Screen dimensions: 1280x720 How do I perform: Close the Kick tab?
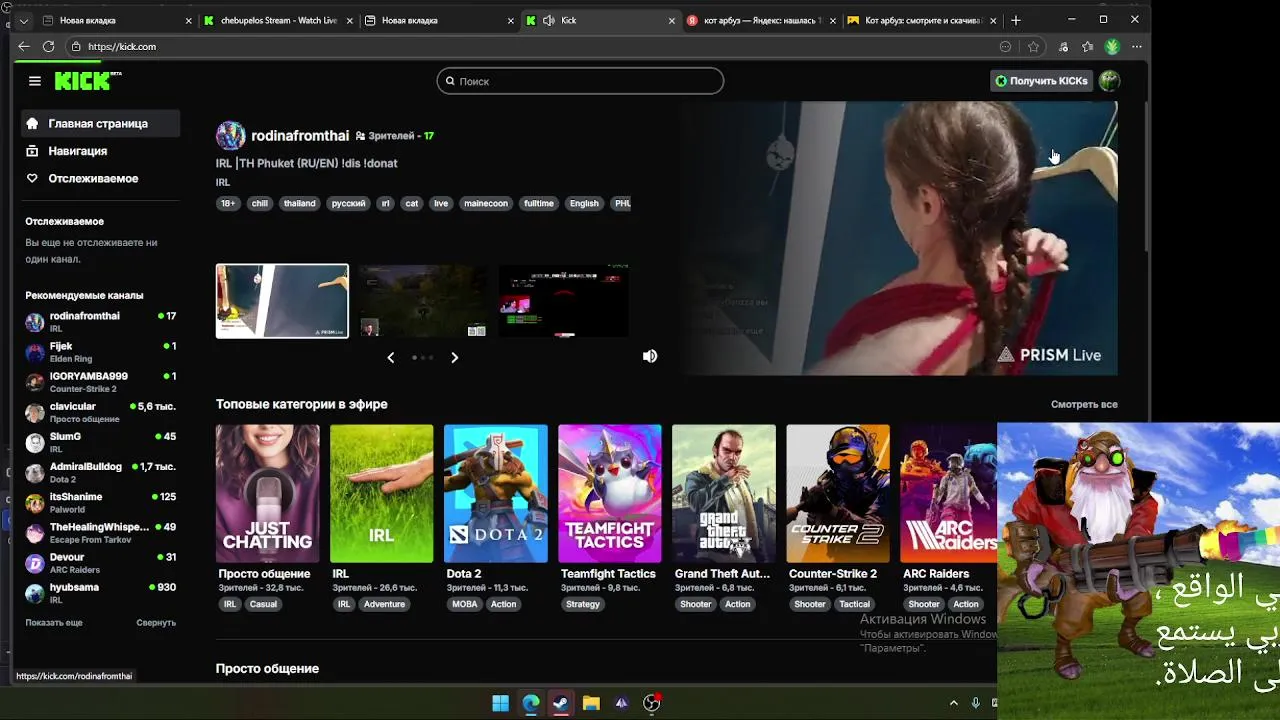click(672, 20)
